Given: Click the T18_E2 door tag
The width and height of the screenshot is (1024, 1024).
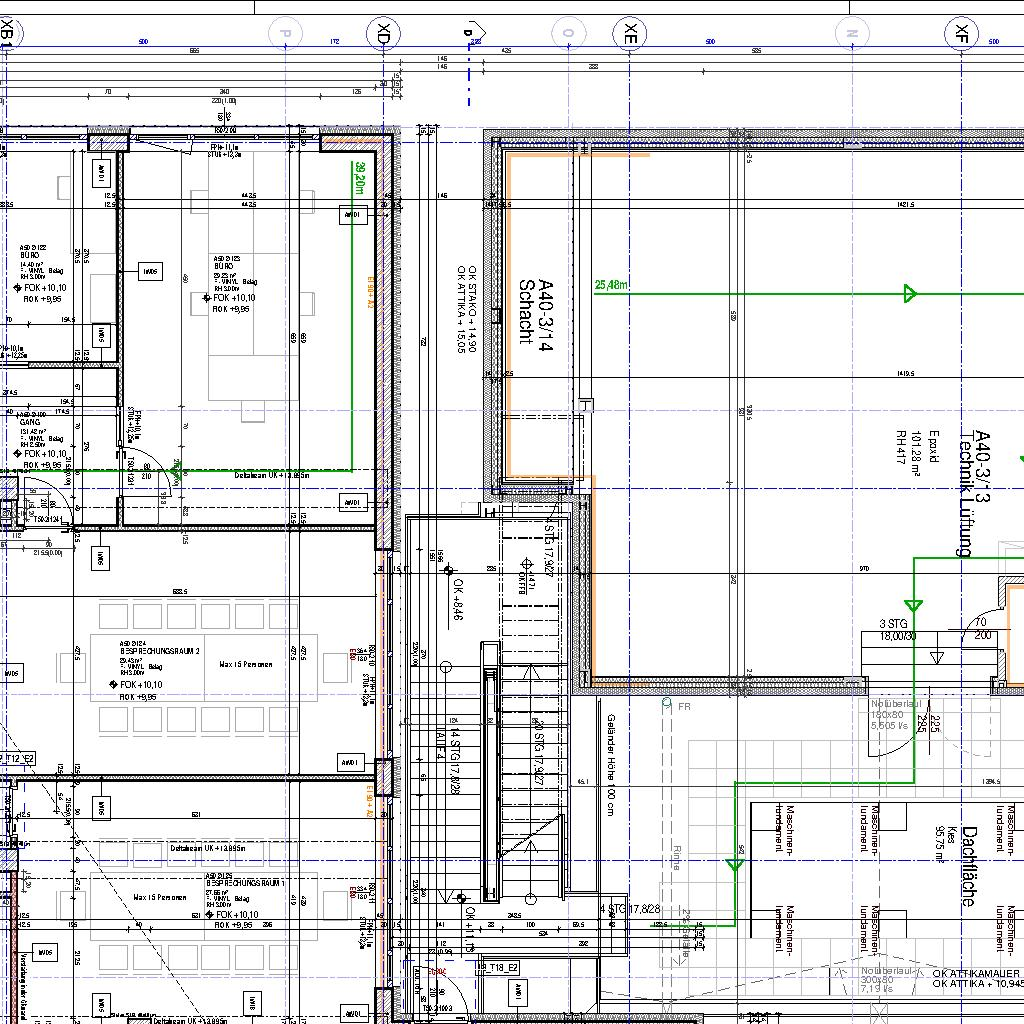Looking at the screenshot, I should pyautogui.click(x=500, y=967).
